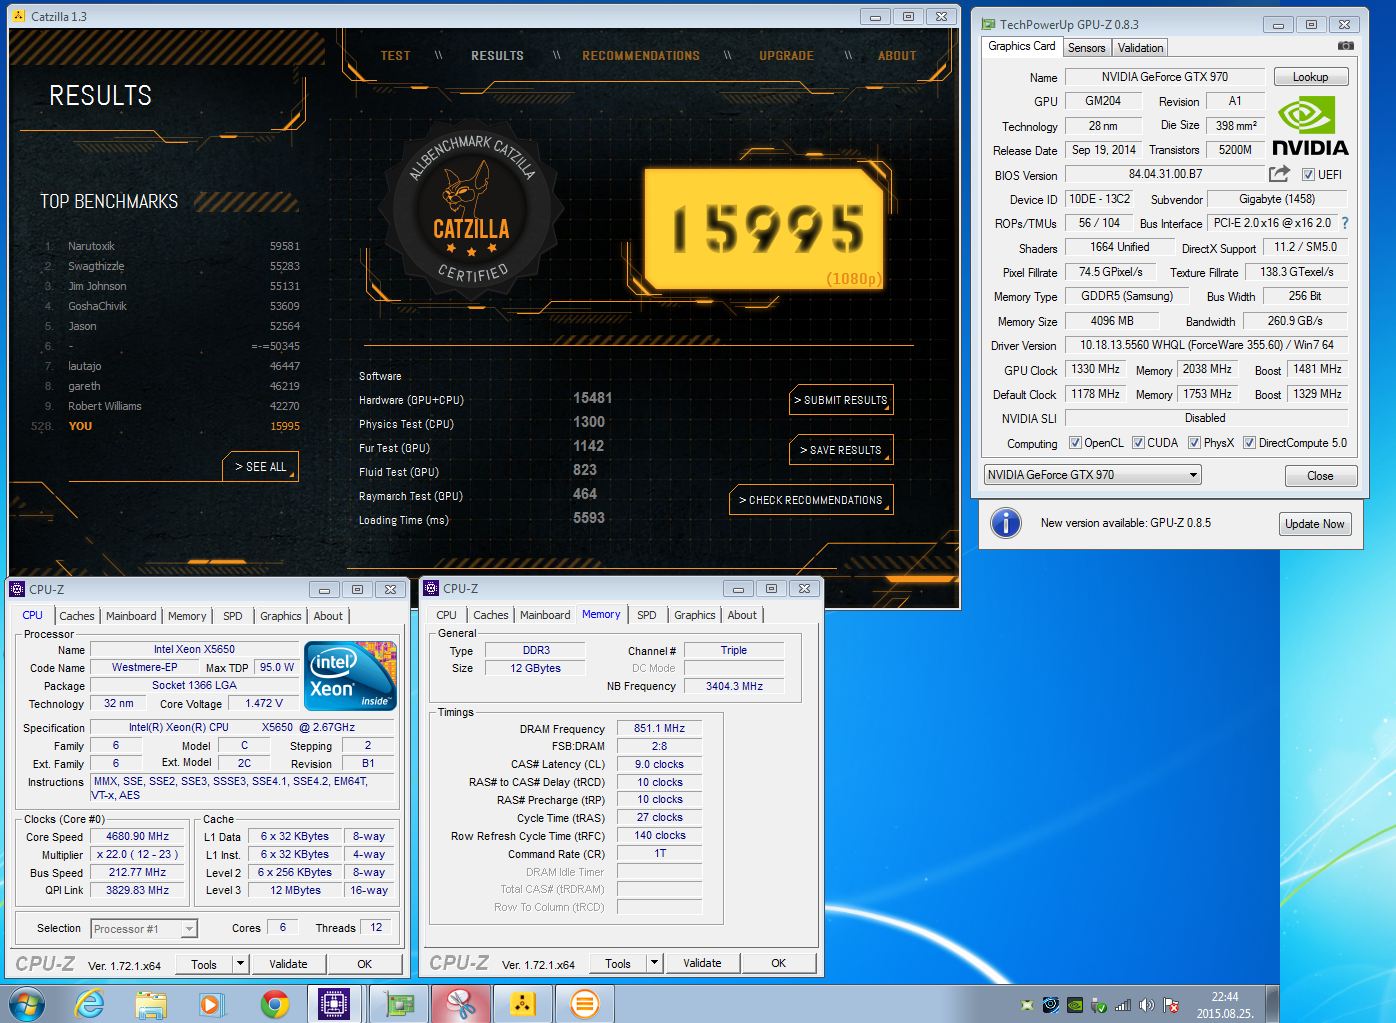1396x1023 pixels.
Task: Switch to the Validation tab in GPU-Z
Action: point(1140,47)
